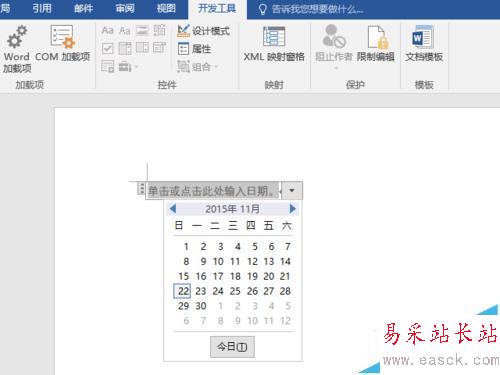Open COM Add-ins (COM 加载项)
Viewport: 500px width, 375px height.
point(62,43)
